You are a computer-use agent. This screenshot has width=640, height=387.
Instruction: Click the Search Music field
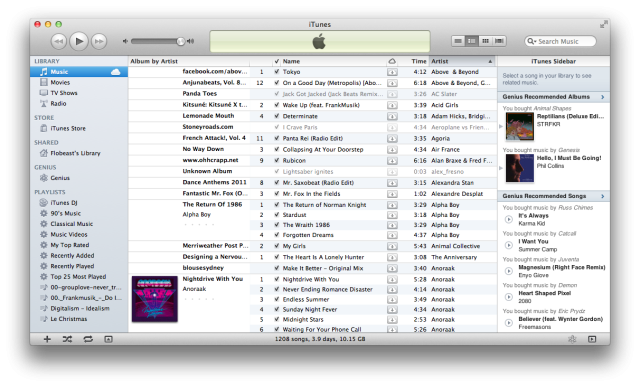tap(560, 41)
